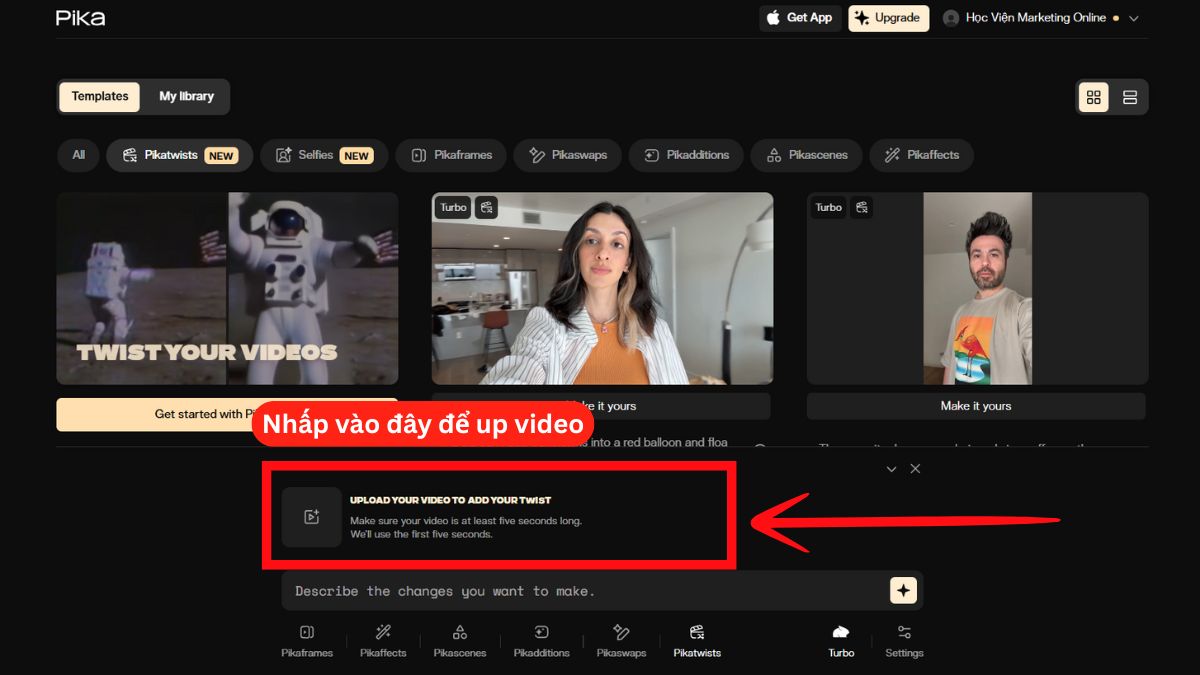1200x675 pixels.
Task: Open the man selfie template thumbnail
Action: coord(977,288)
